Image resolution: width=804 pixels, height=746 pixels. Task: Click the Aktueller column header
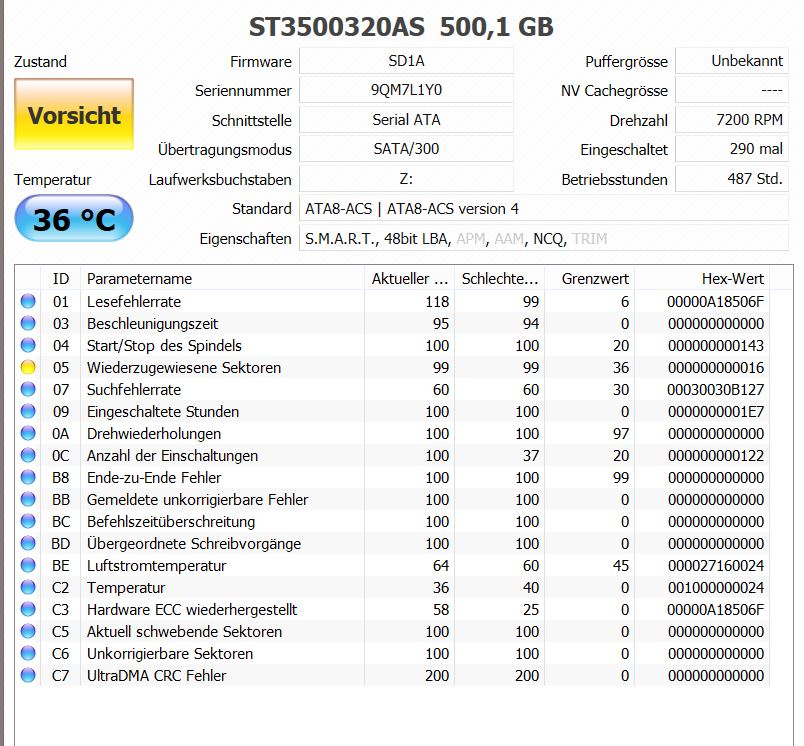409,278
